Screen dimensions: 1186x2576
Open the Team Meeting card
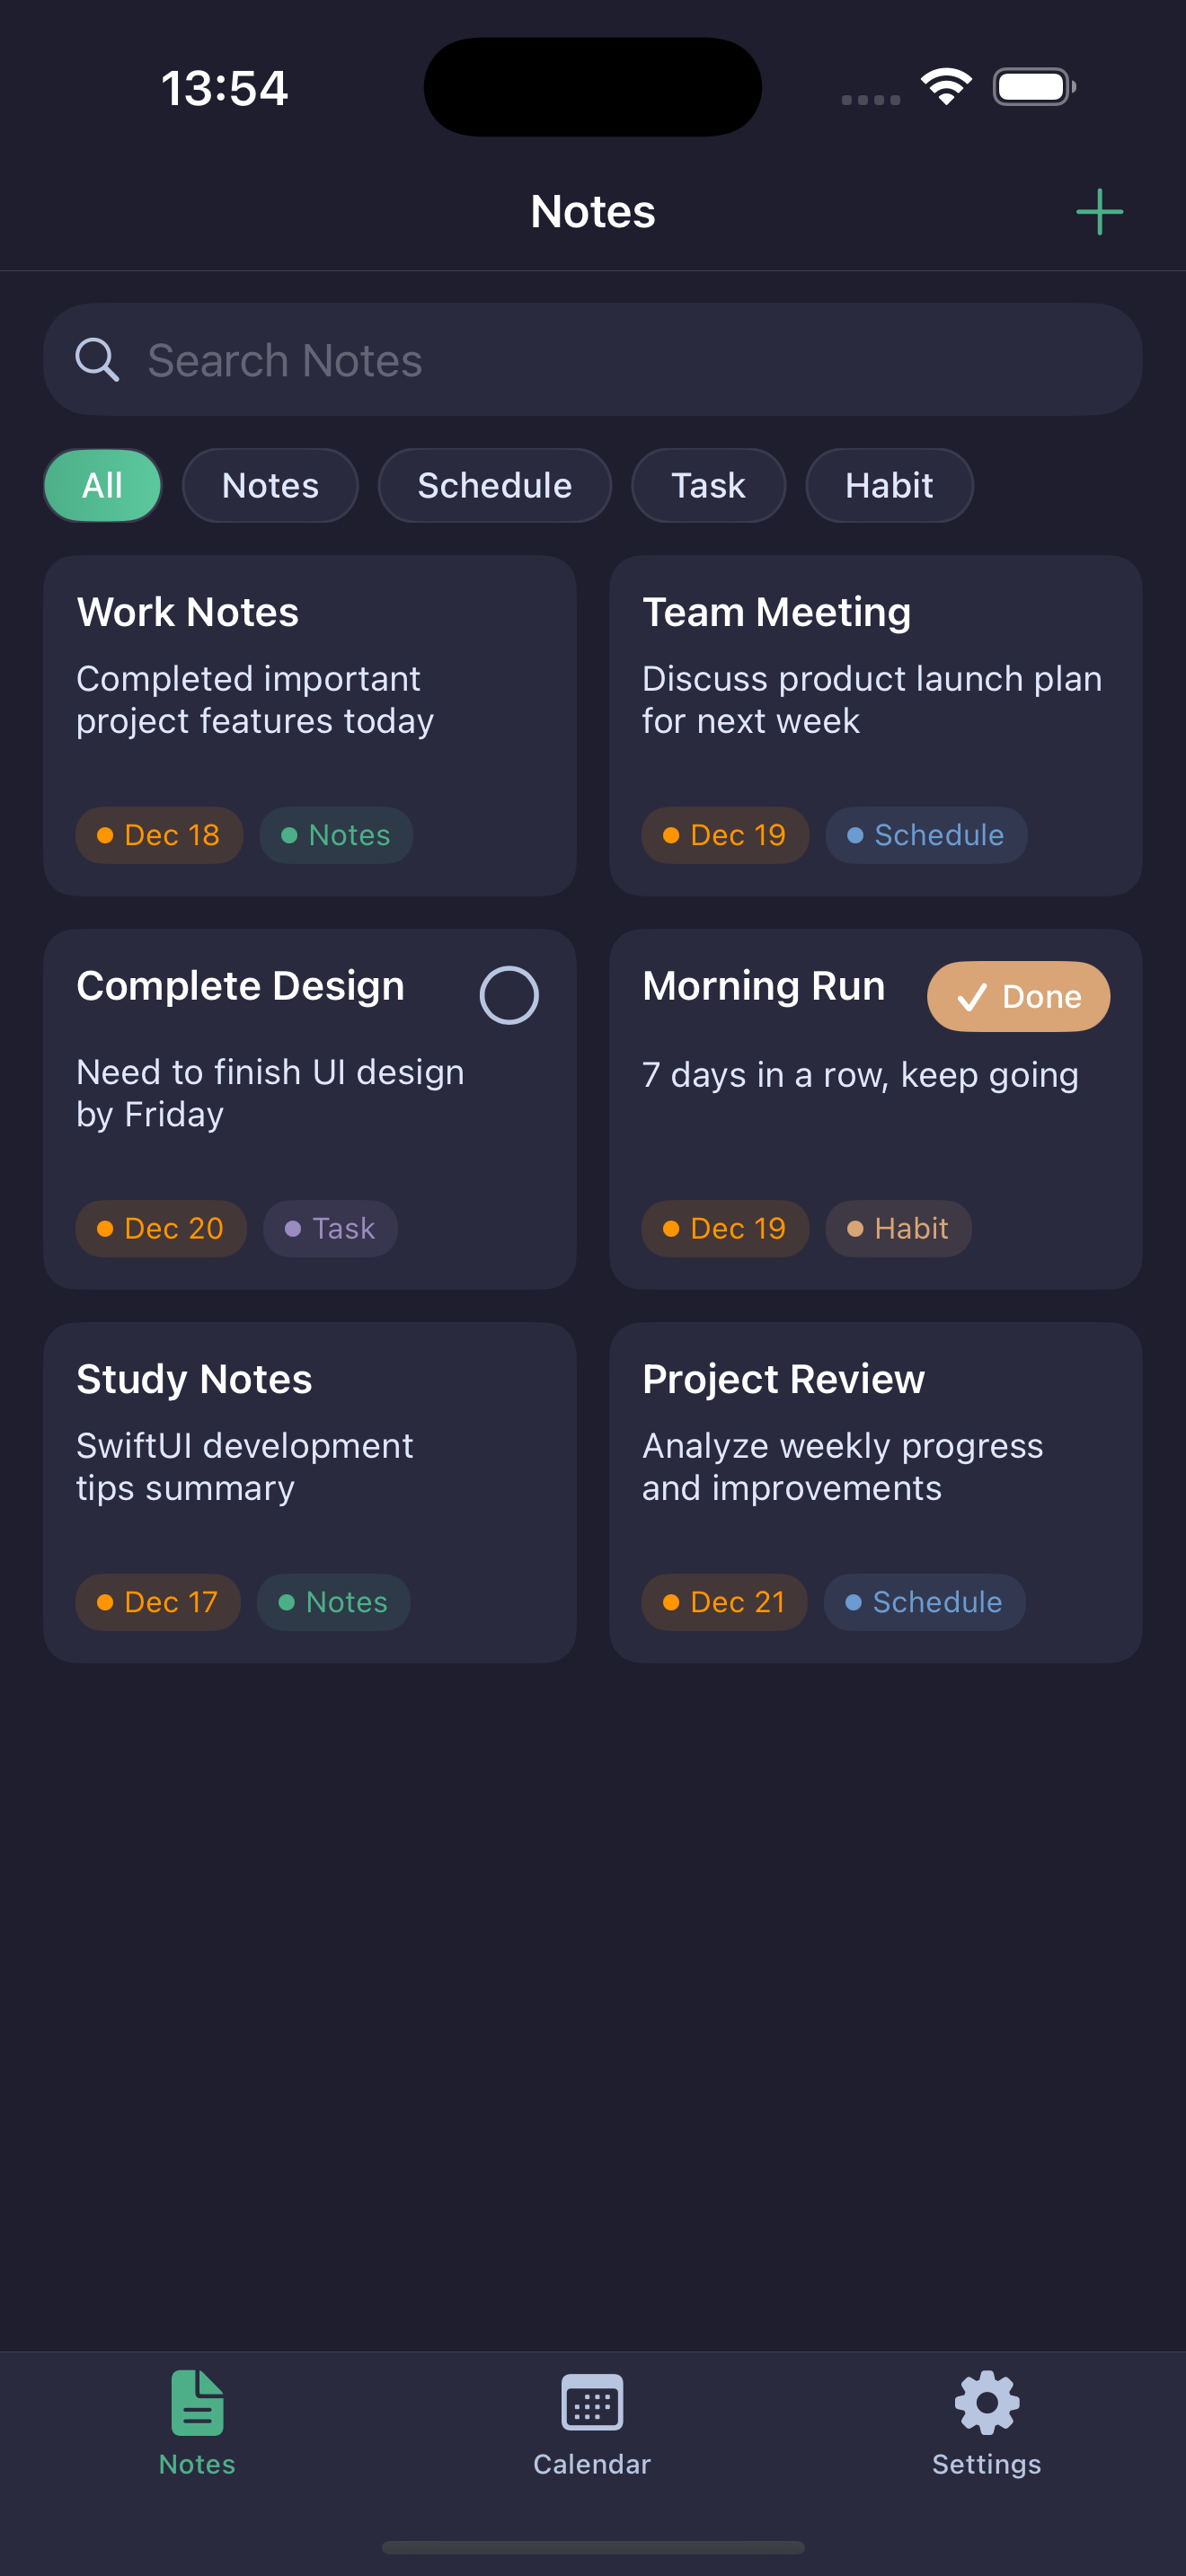pyautogui.click(x=876, y=726)
